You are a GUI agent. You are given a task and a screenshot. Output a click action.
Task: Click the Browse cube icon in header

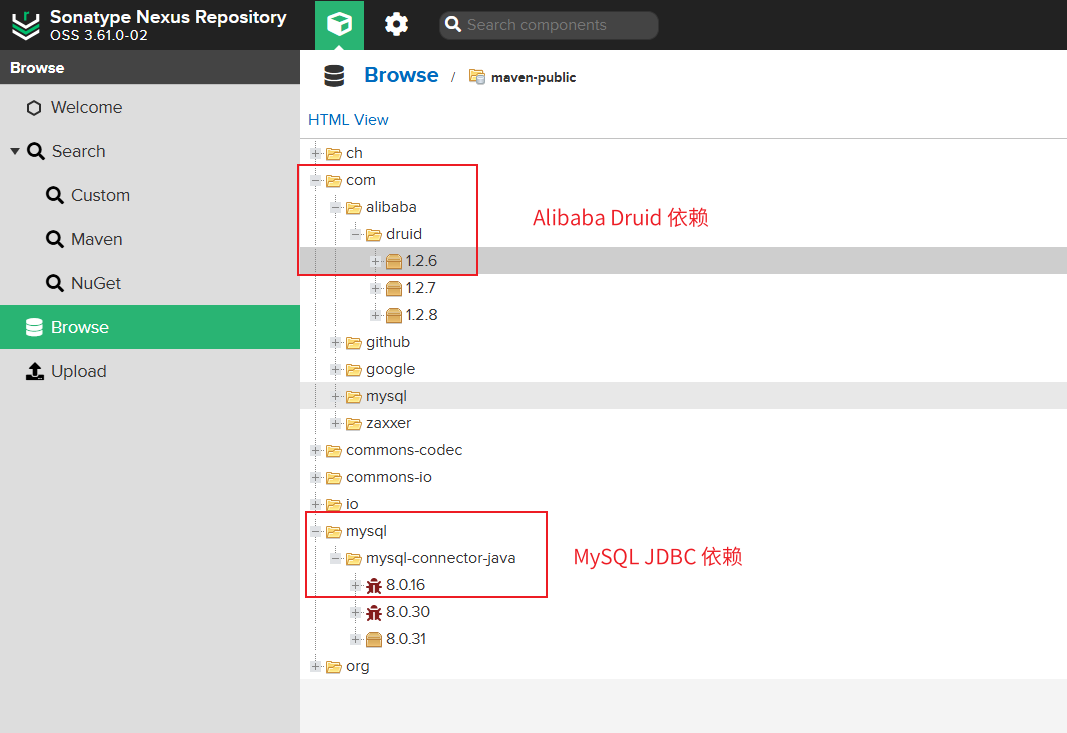pyautogui.click(x=339, y=24)
